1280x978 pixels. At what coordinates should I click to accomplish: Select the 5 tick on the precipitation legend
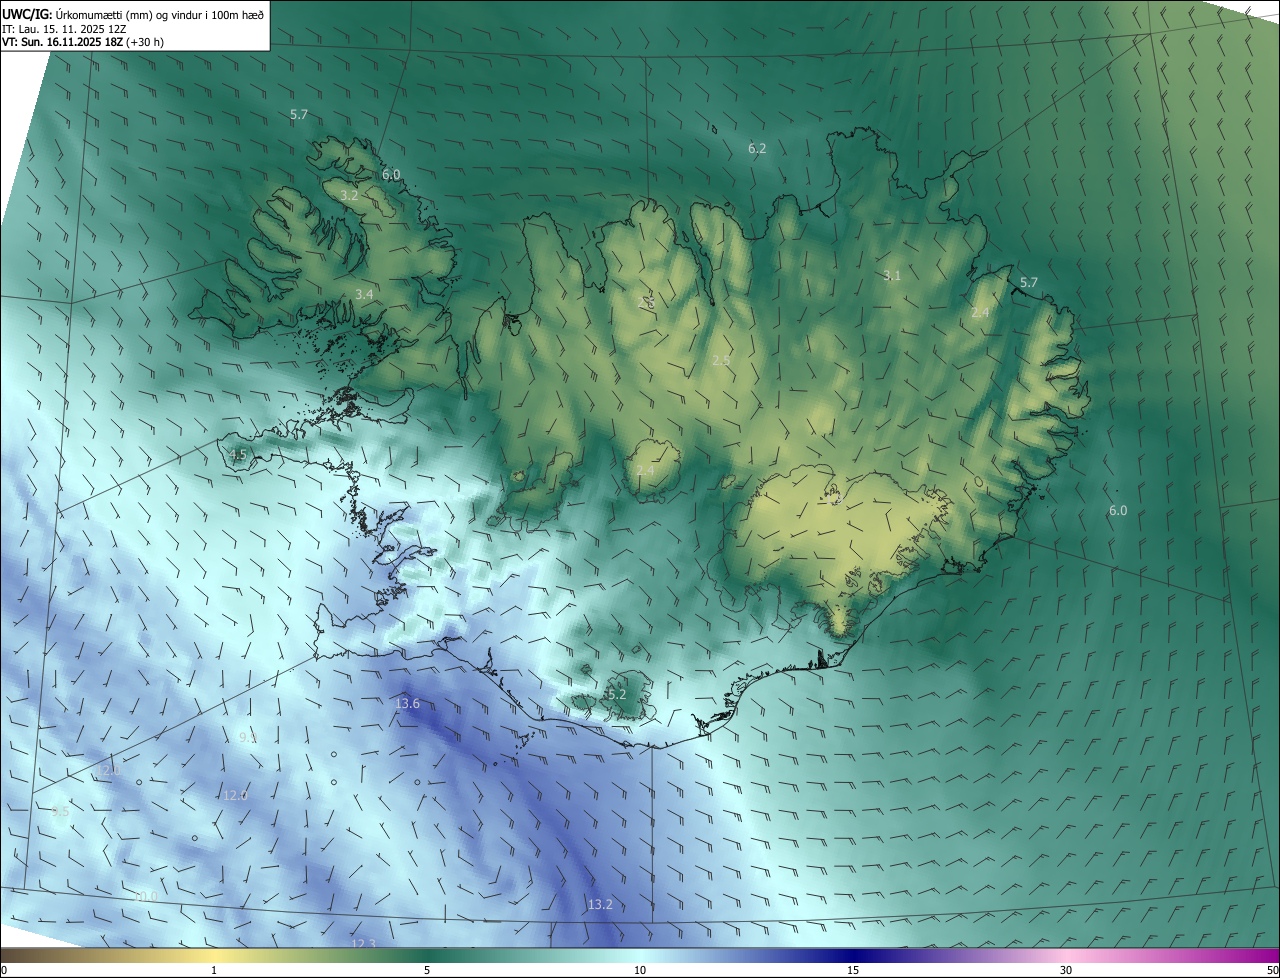point(427,970)
